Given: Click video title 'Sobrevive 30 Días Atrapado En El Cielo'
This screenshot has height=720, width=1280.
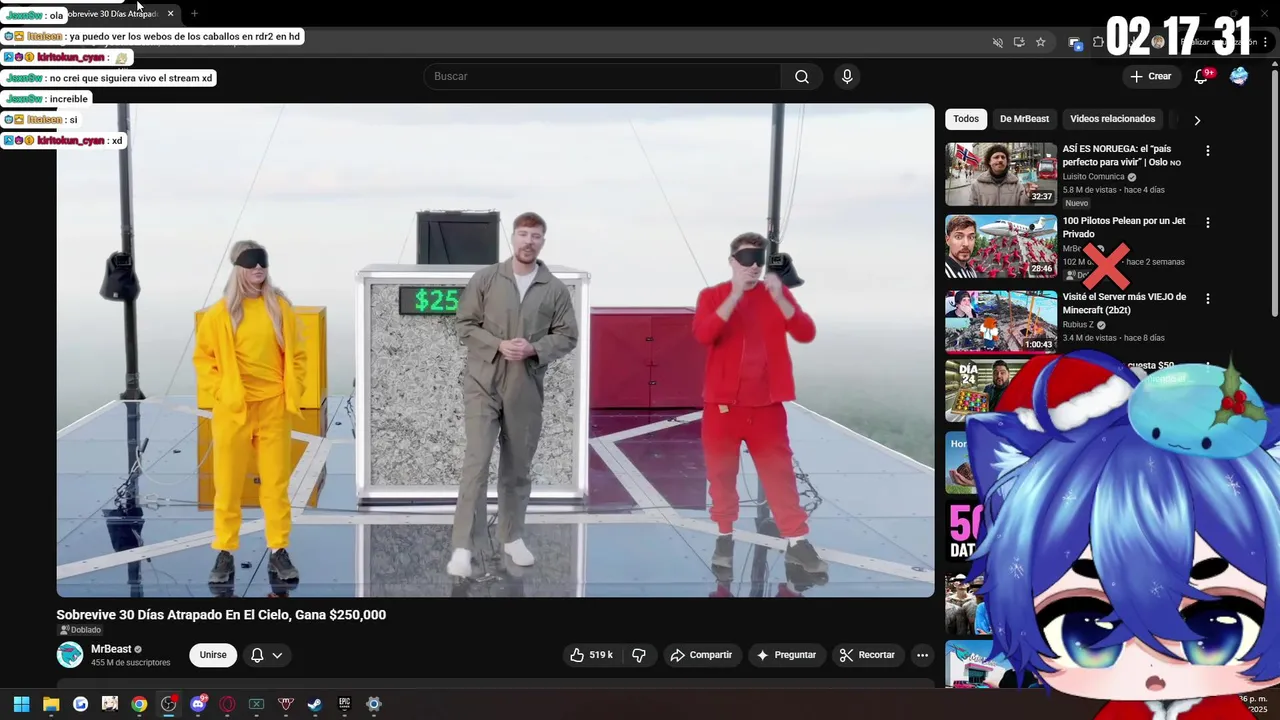Looking at the screenshot, I should 221,615.
